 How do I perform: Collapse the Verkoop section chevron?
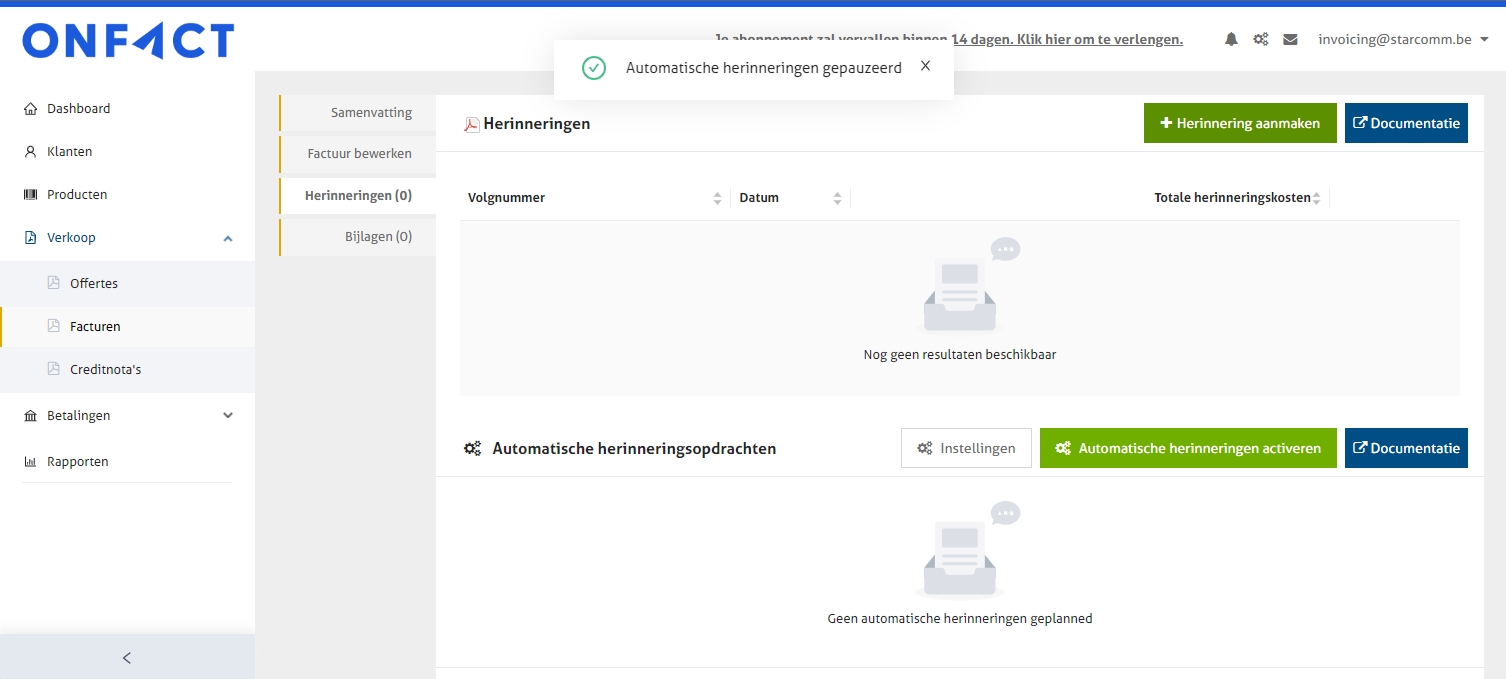pos(227,238)
